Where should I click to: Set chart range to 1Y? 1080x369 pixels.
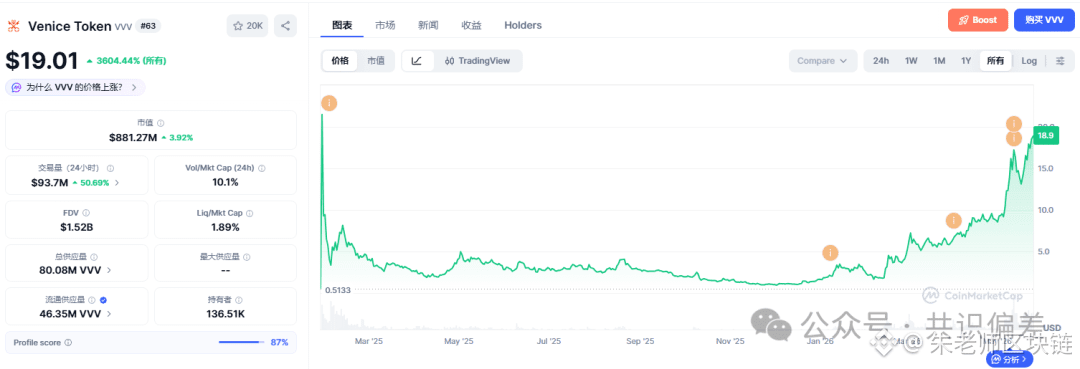click(966, 61)
